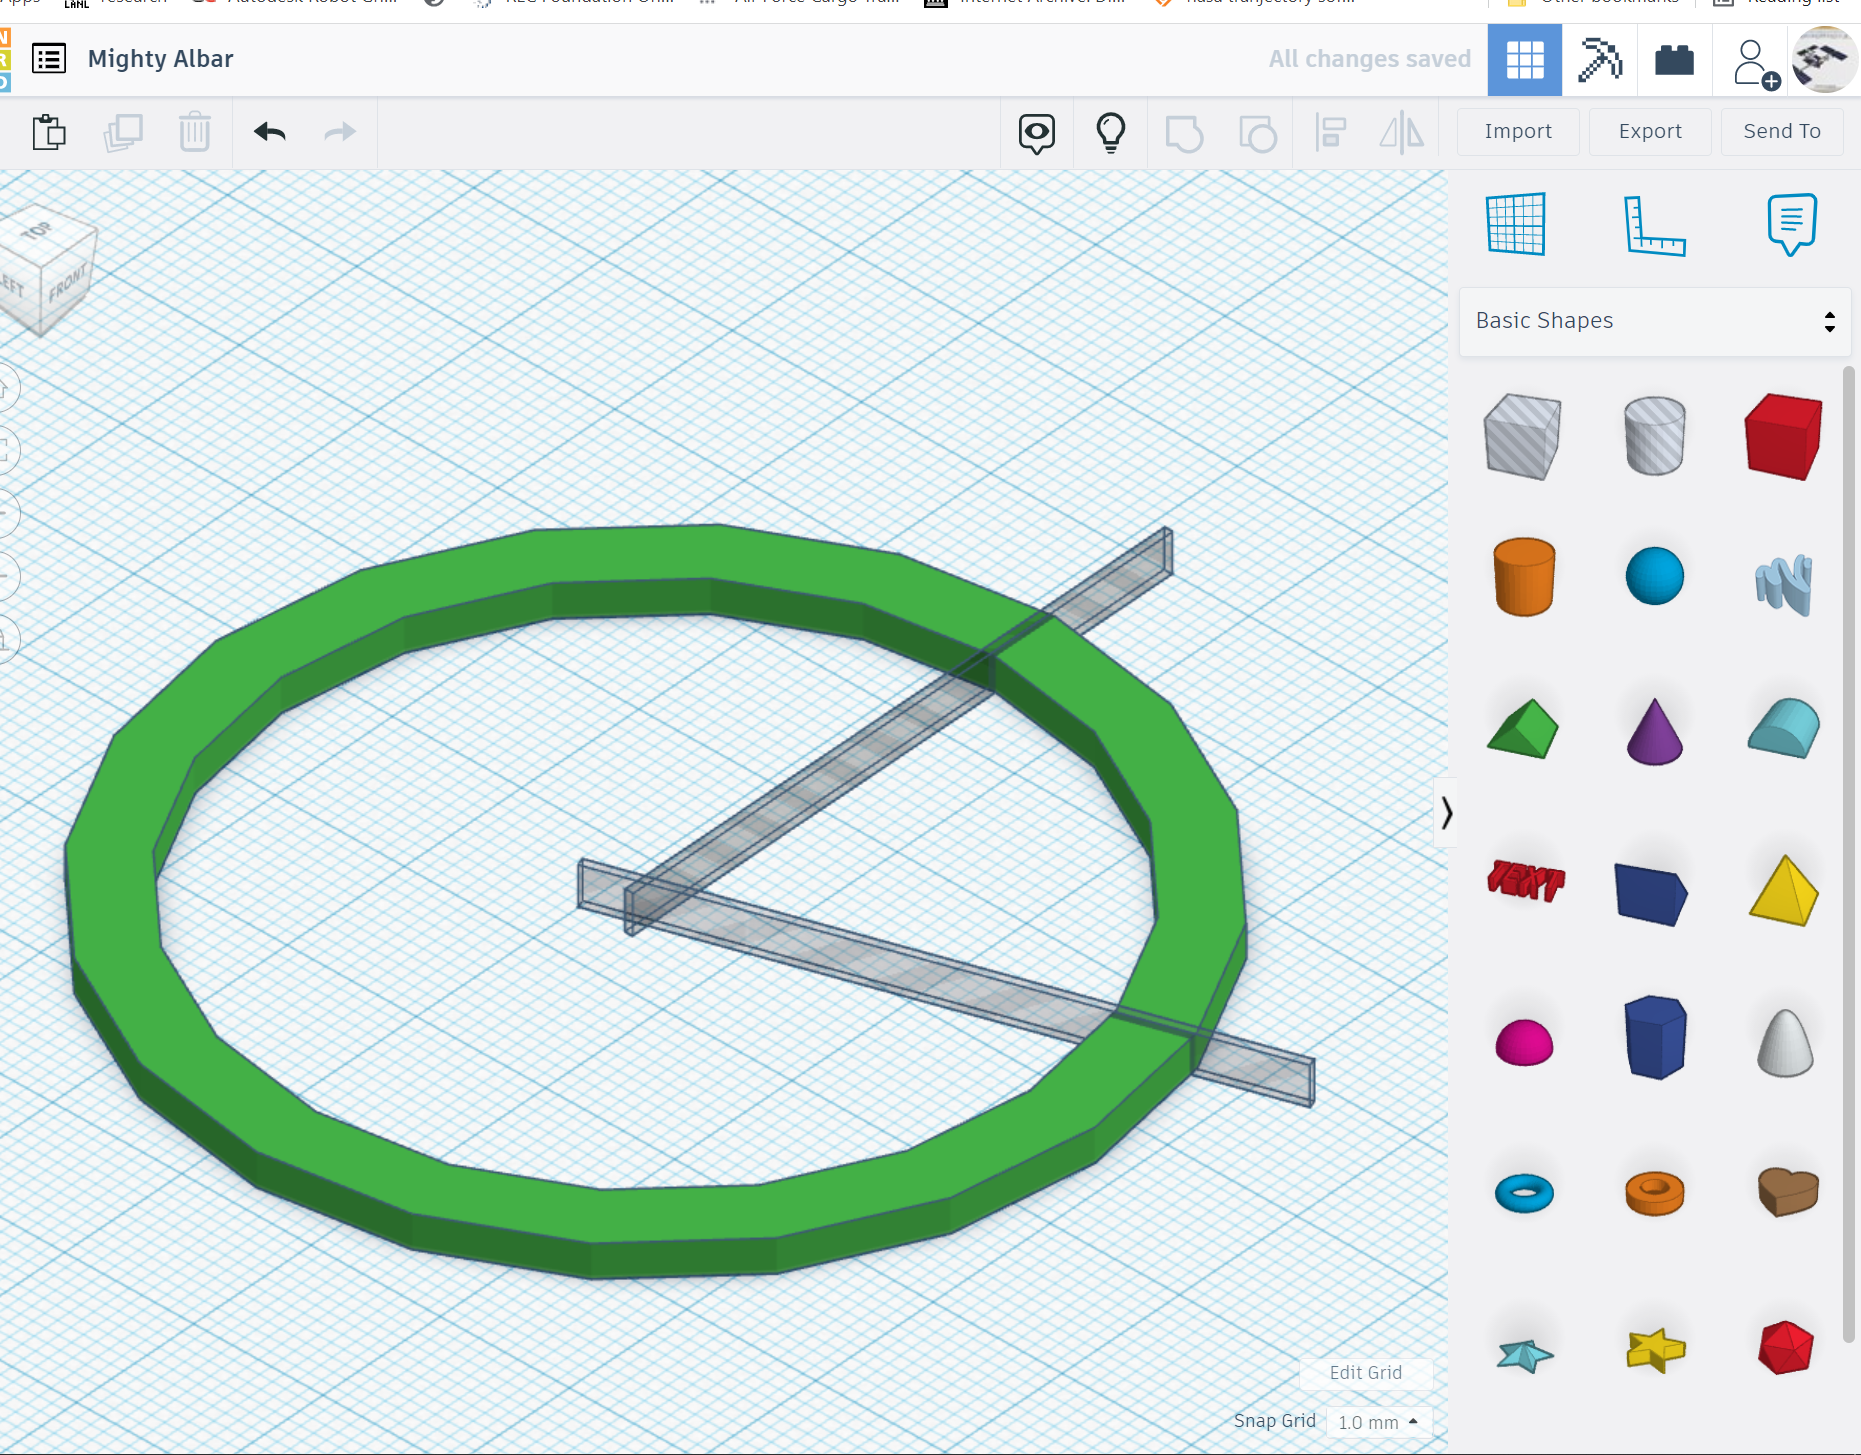Select the red Text shape
This screenshot has width=1861, height=1455.
[1525, 881]
